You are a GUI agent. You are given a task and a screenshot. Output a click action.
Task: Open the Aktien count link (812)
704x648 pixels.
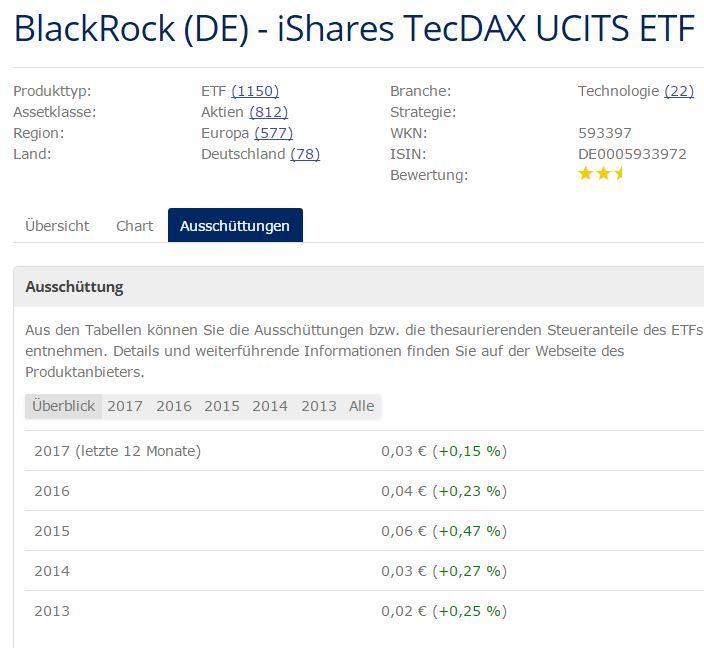tap(268, 112)
